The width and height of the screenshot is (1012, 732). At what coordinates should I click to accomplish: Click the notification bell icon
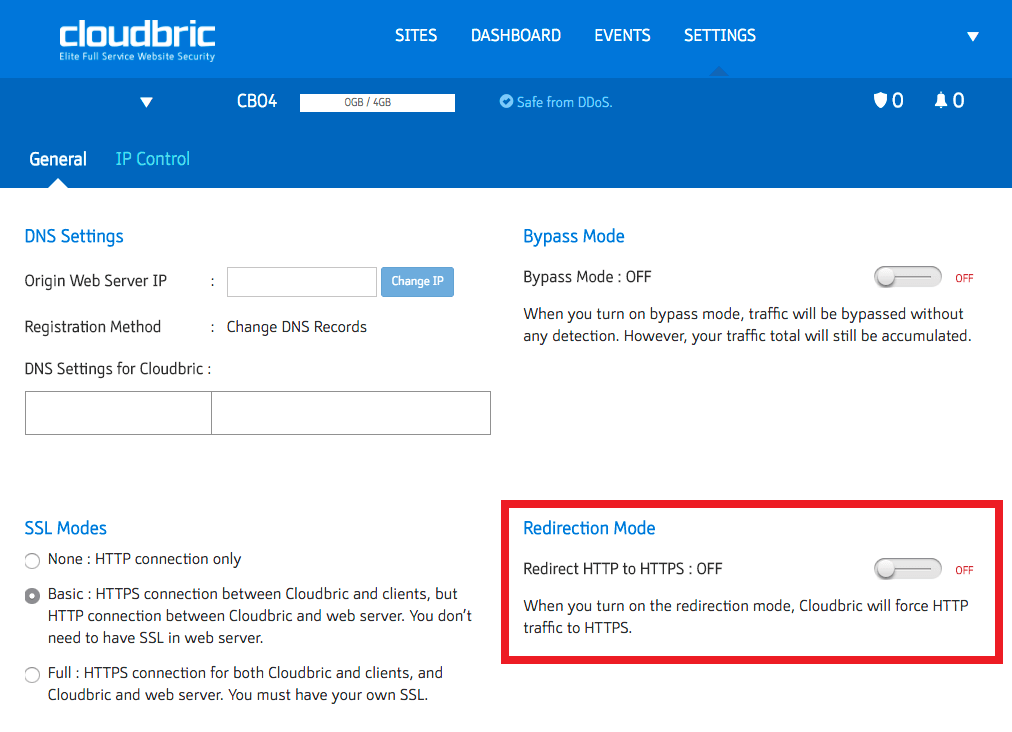click(x=941, y=101)
